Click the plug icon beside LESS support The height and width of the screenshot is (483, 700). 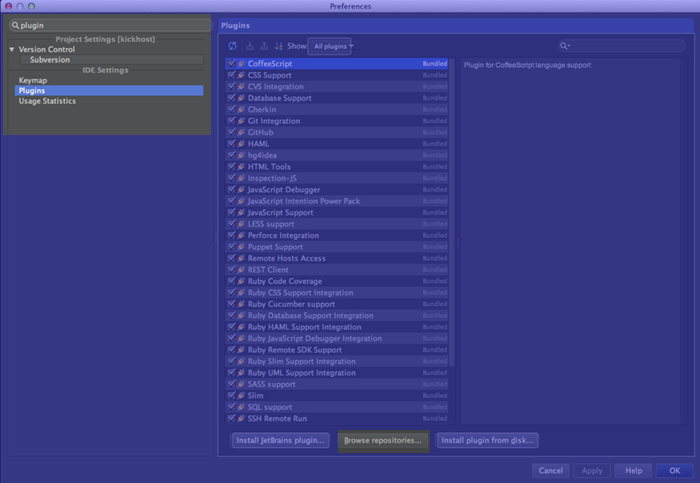pos(241,224)
